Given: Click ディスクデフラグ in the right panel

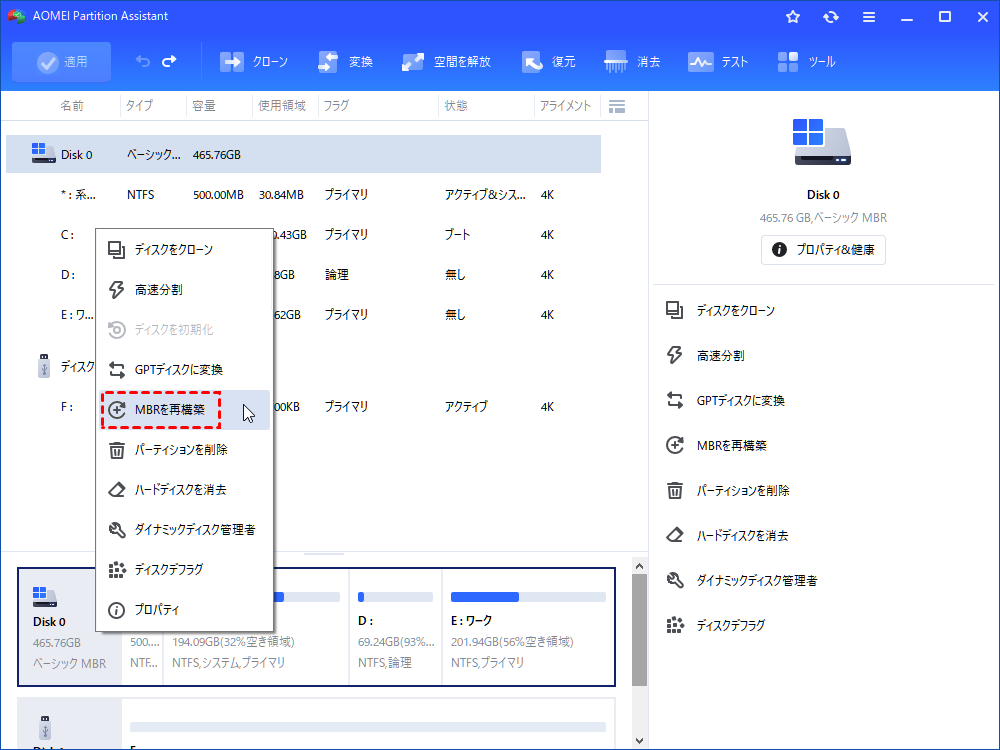Looking at the screenshot, I should [x=716, y=625].
